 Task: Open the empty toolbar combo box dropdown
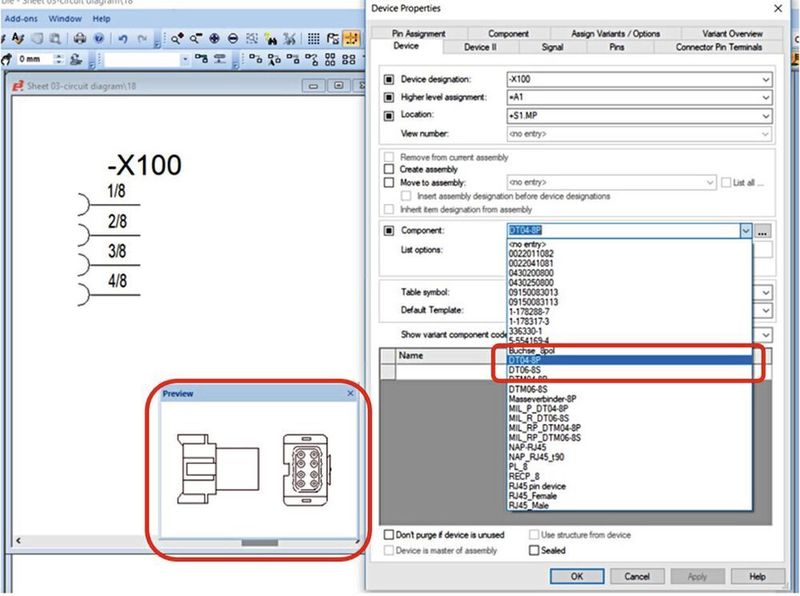pos(185,60)
